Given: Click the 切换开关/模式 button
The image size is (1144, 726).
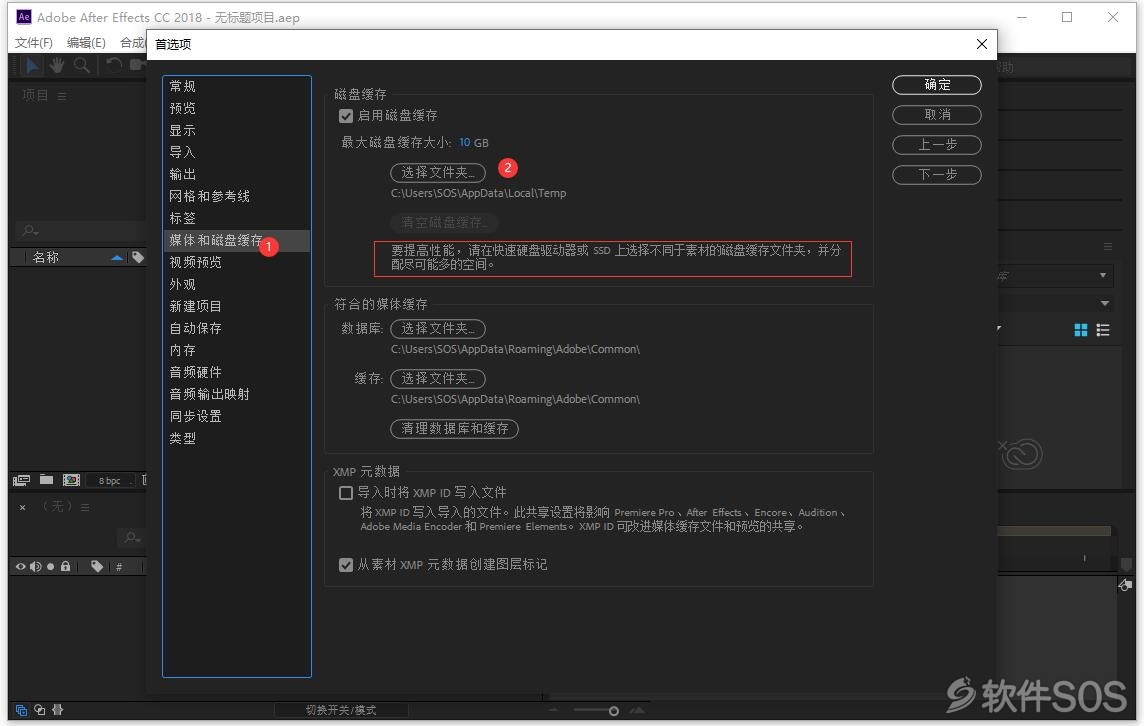Looking at the screenshot, I should point(341,710).
